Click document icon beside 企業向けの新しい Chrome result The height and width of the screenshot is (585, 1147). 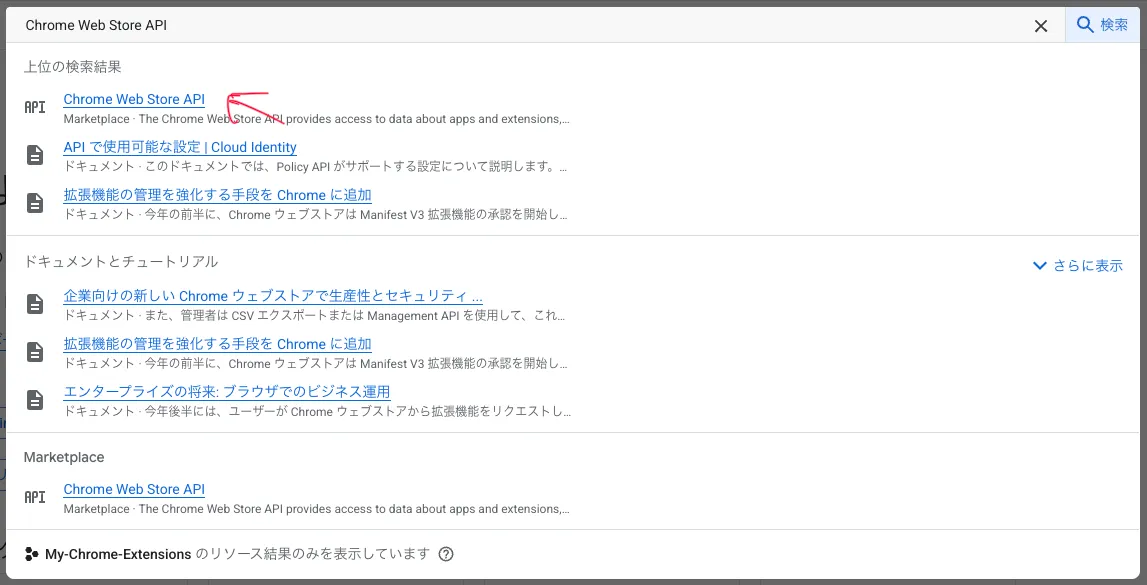[35, 303]
